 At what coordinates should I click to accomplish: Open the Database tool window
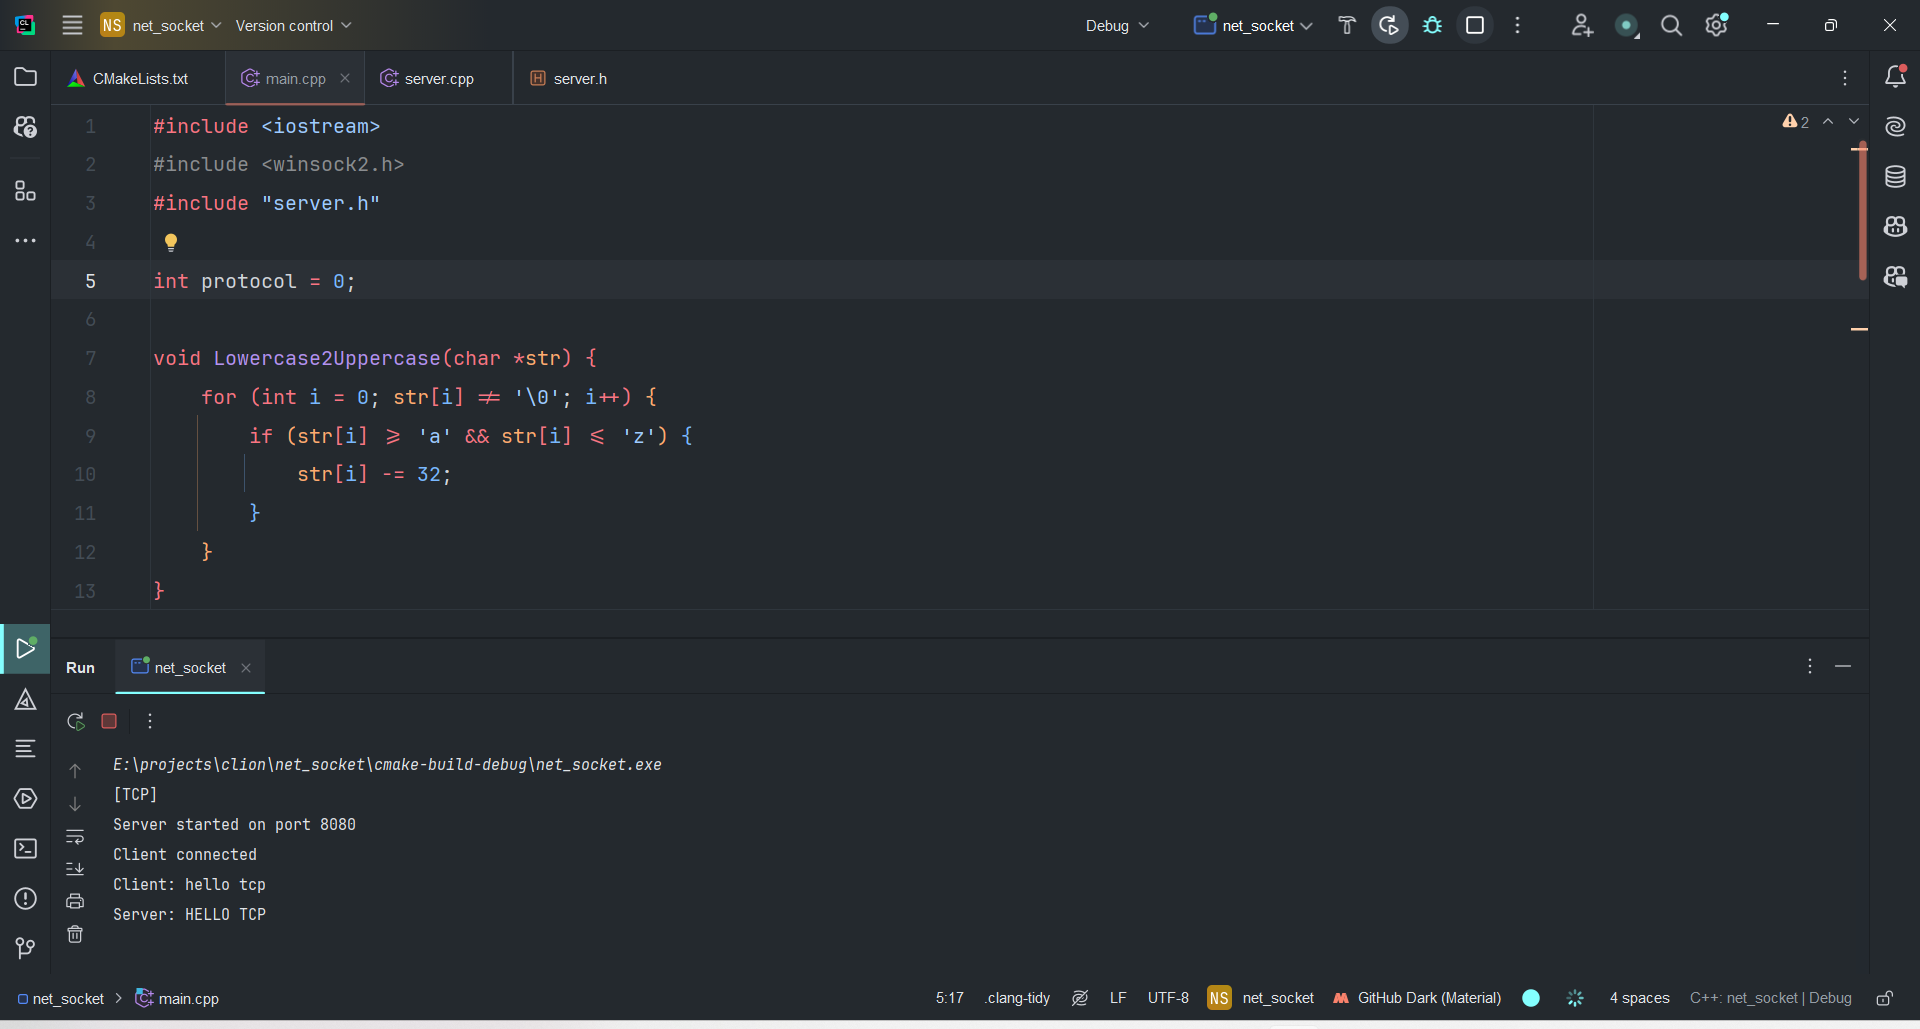click(x=1895, y=177)
